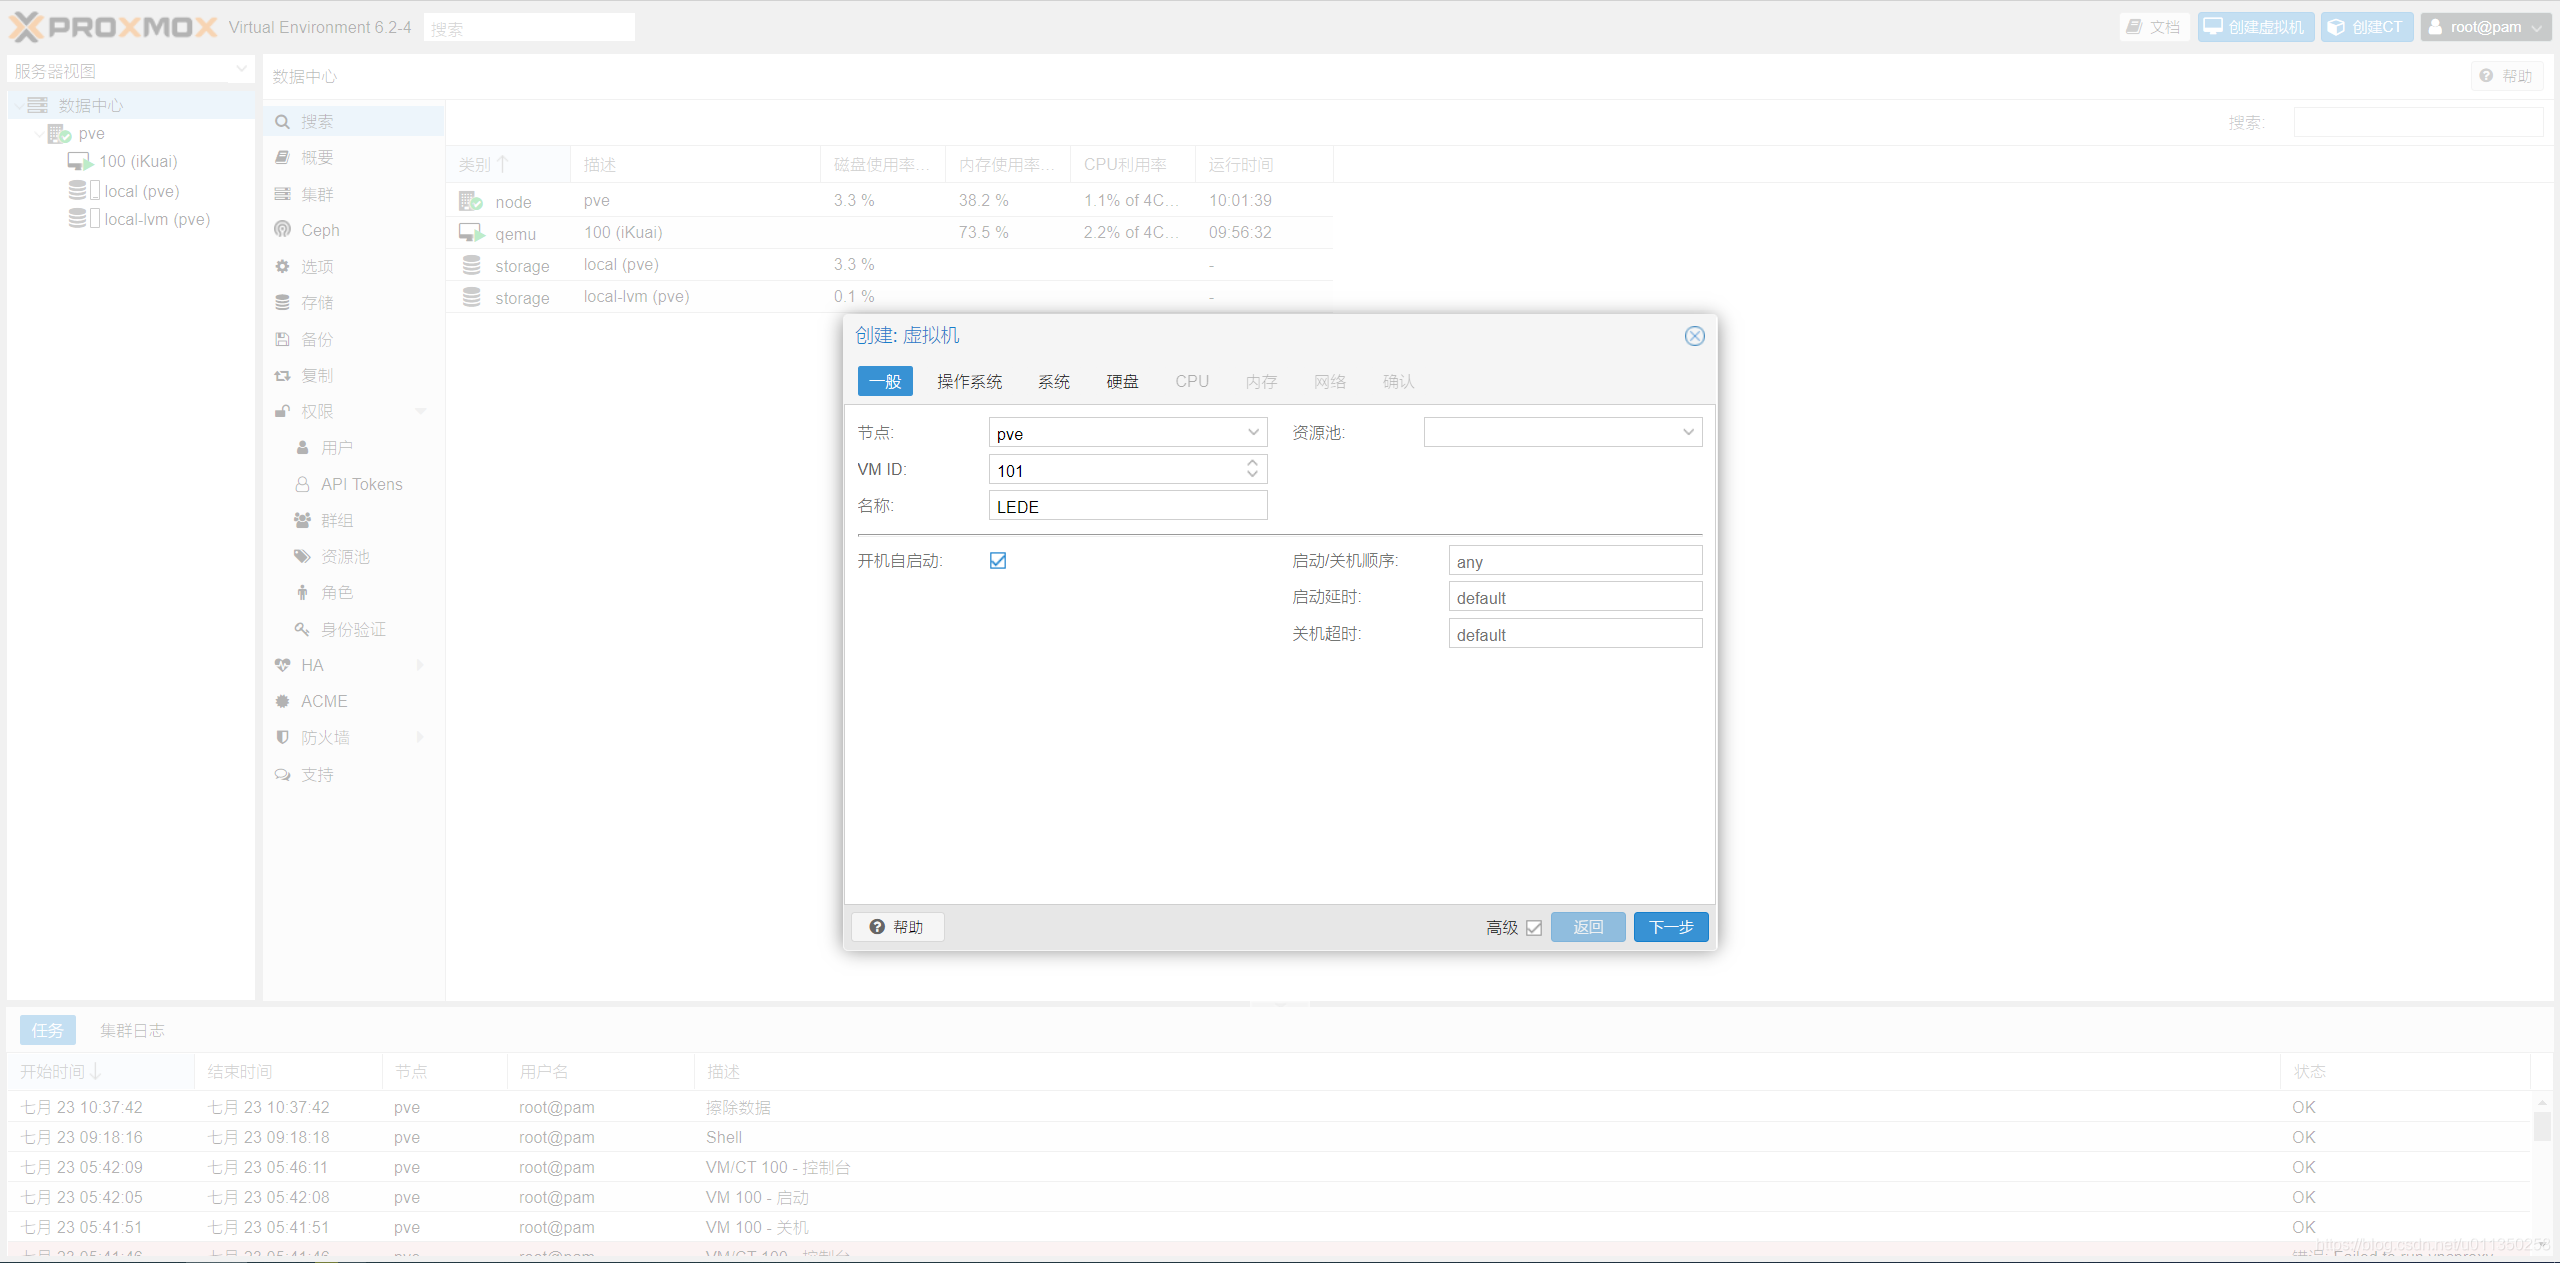The height and width of the screenshot is (1263, 2560).
Task: Open the node pve dropdown
Action: point(1253,433)
